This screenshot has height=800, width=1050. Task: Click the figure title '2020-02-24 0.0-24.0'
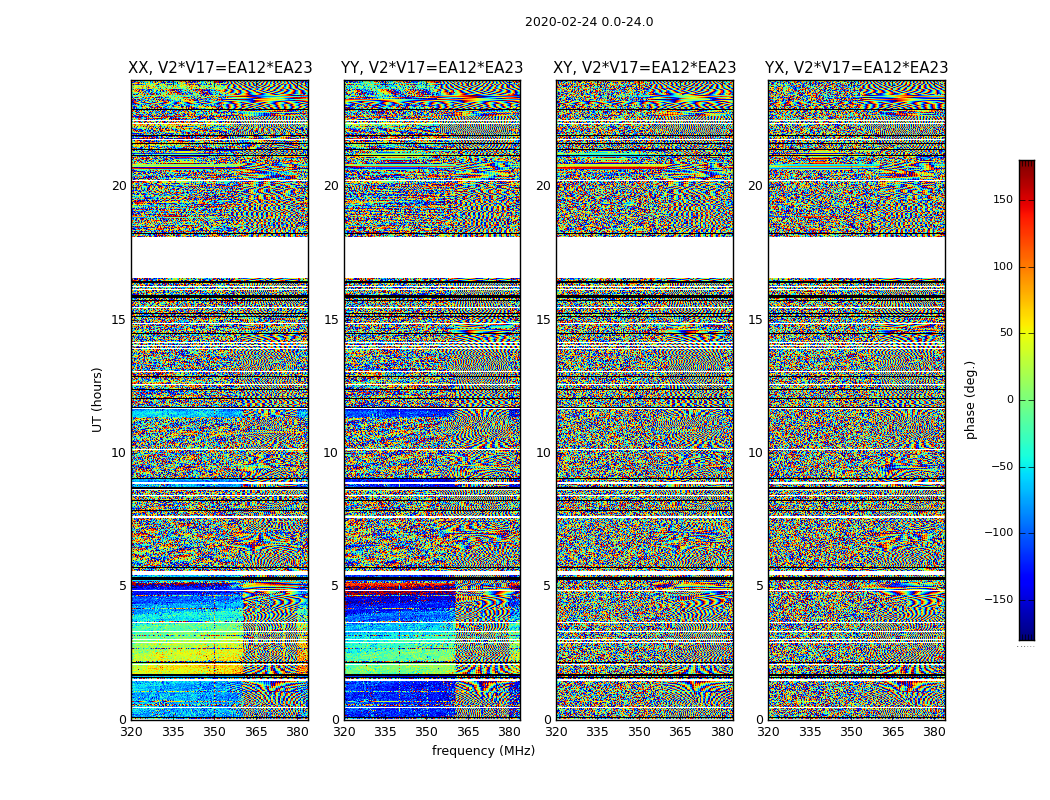point(589,22)
